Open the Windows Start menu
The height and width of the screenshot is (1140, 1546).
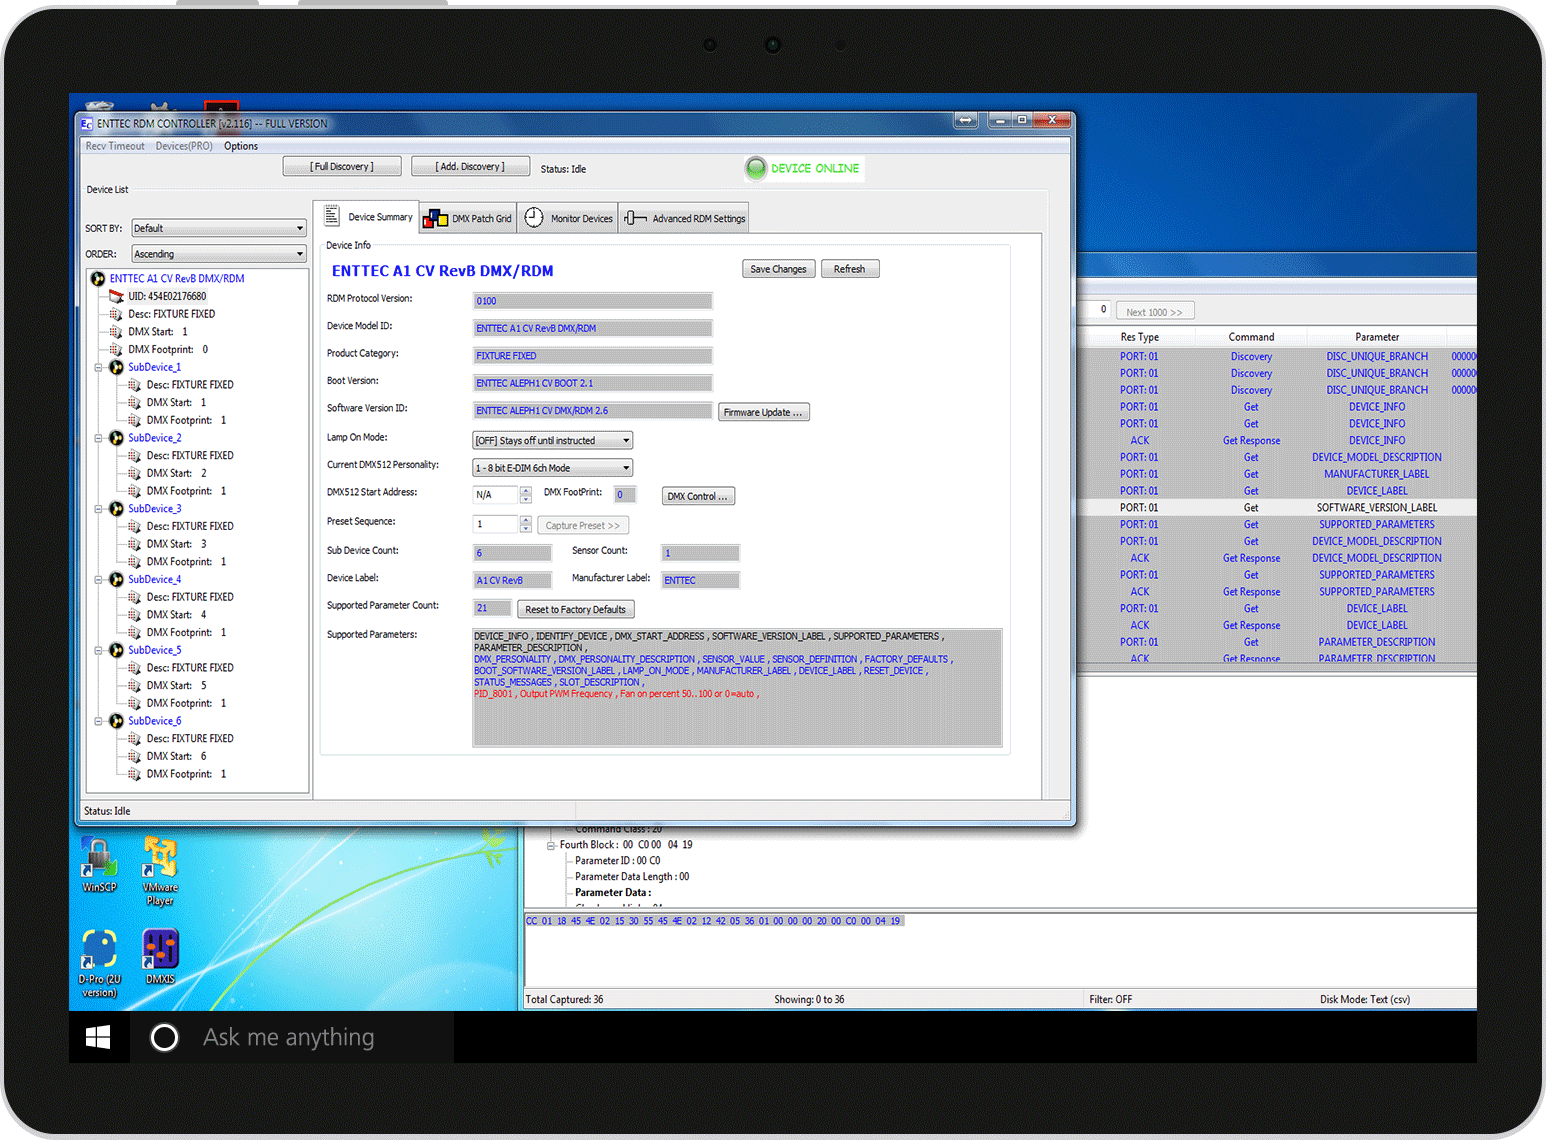[98, 1037]
